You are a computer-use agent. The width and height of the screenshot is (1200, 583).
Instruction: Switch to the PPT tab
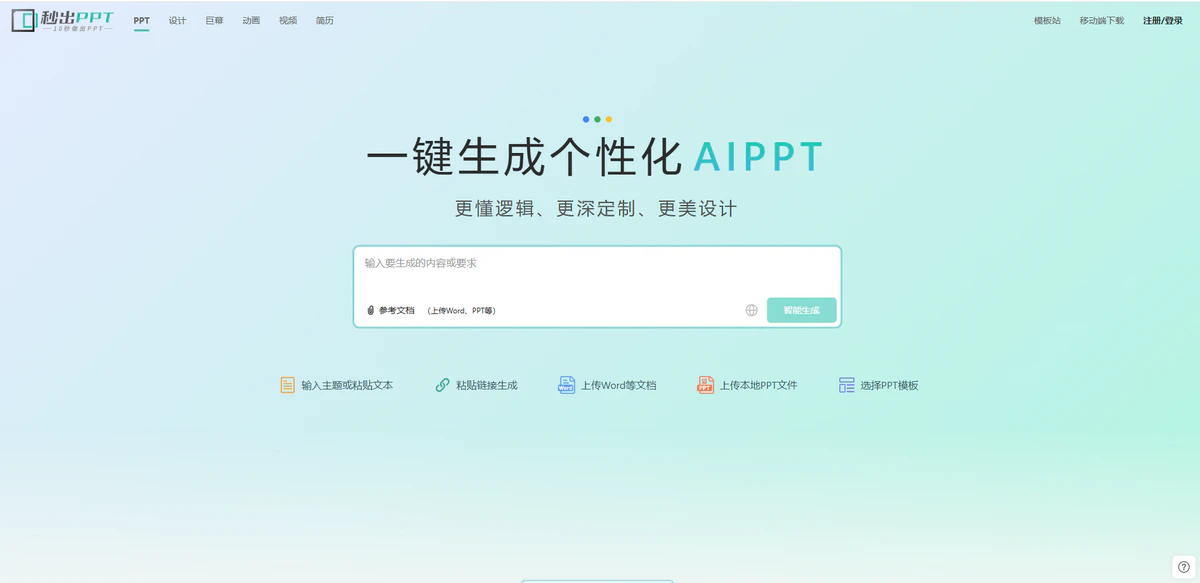141,20
